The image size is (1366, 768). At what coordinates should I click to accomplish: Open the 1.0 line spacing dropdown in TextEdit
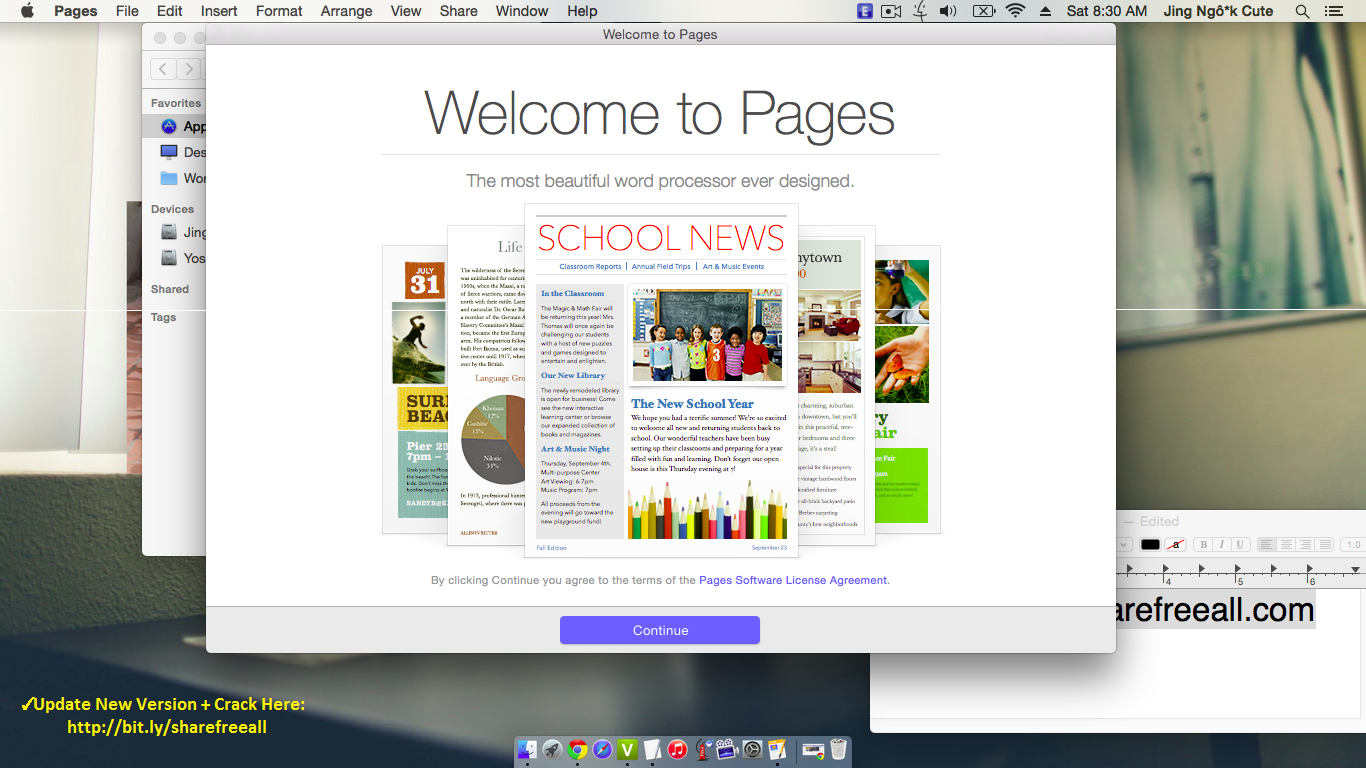(1353, 545)
